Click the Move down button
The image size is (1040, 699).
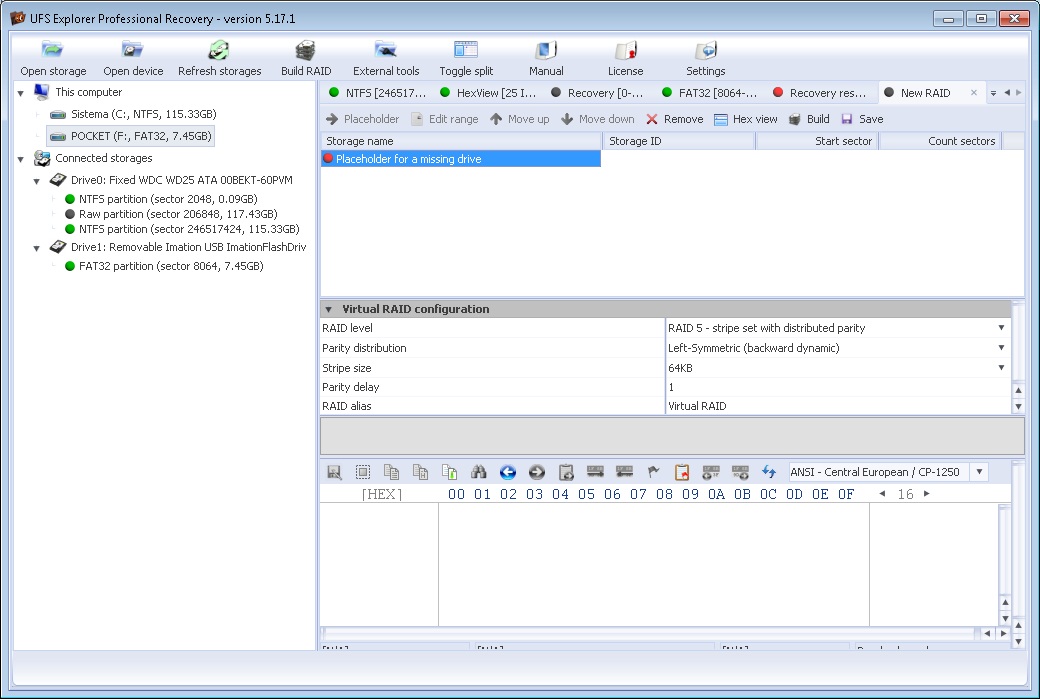point(598,119)
